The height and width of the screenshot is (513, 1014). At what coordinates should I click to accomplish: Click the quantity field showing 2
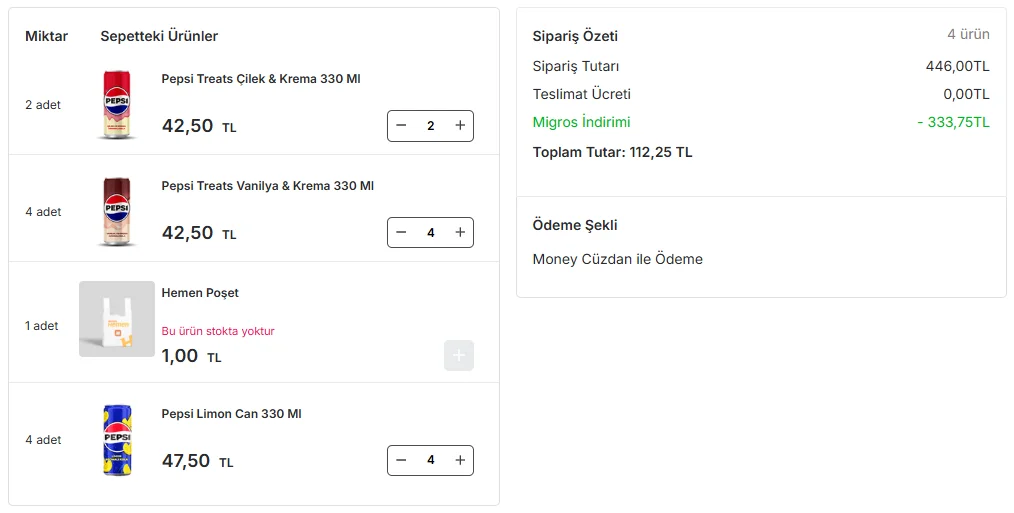click(x=431, y=126)
